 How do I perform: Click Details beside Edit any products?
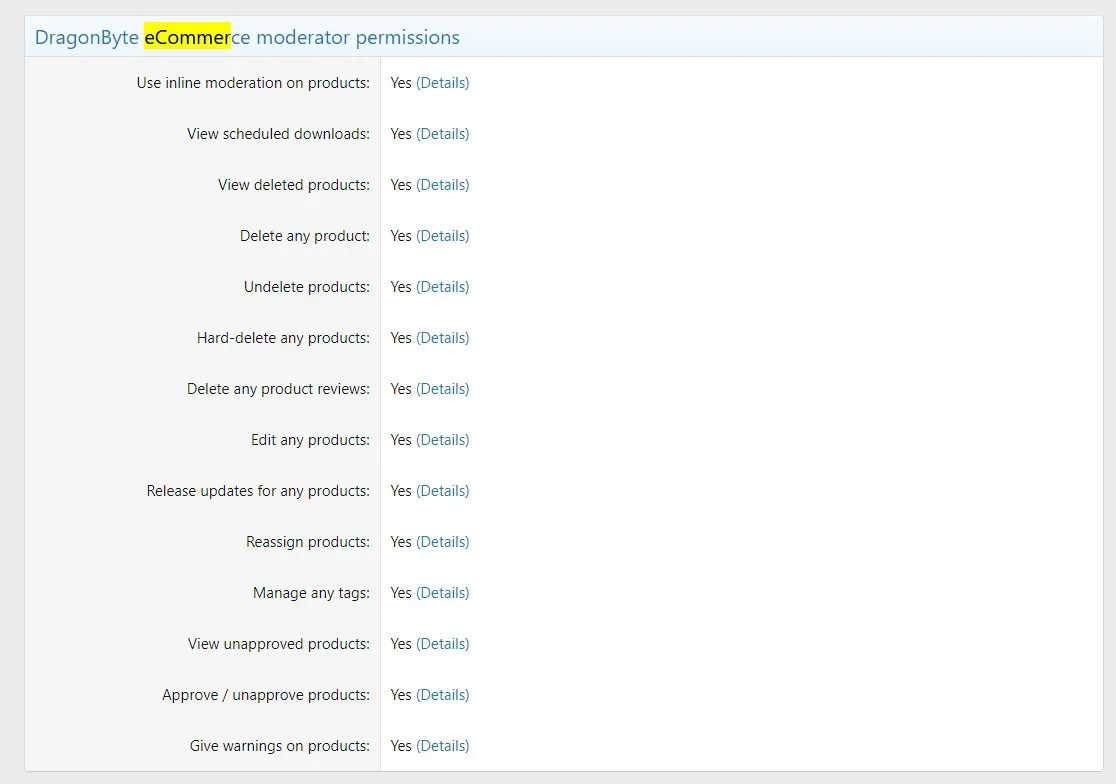(x=442, y=440)
